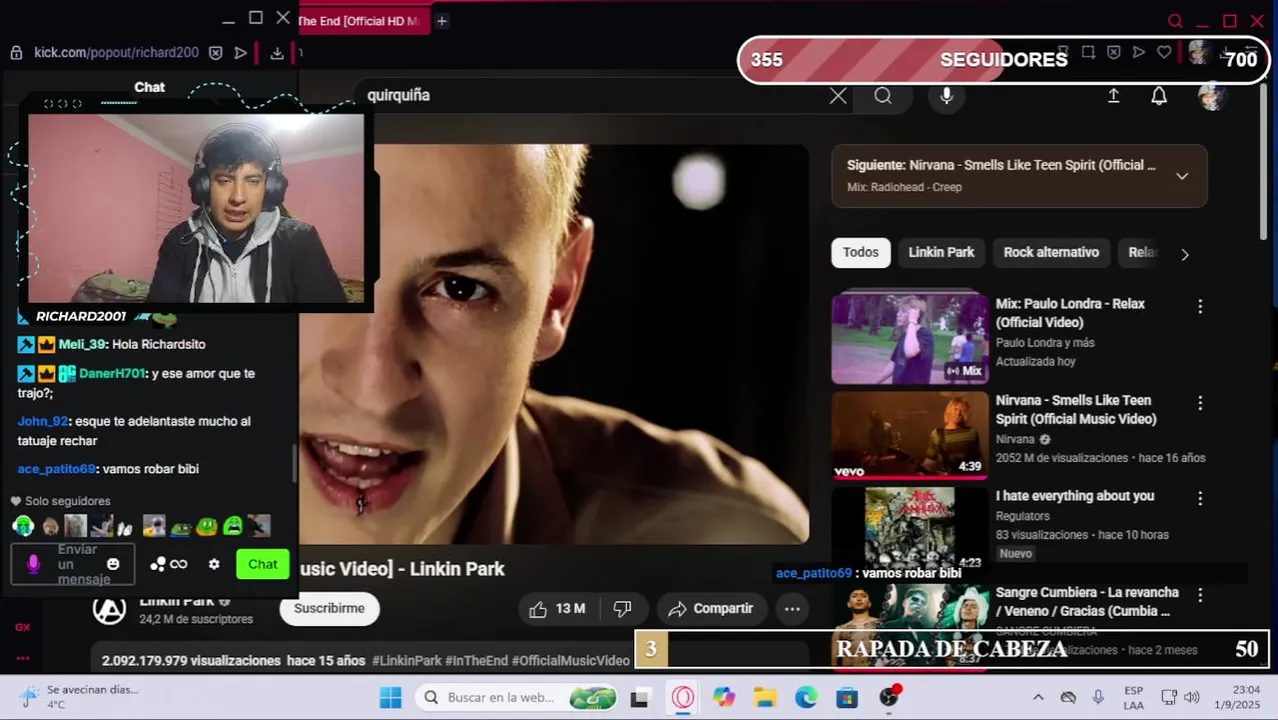Select the Linkin Park filter chip

click(941, 253)
